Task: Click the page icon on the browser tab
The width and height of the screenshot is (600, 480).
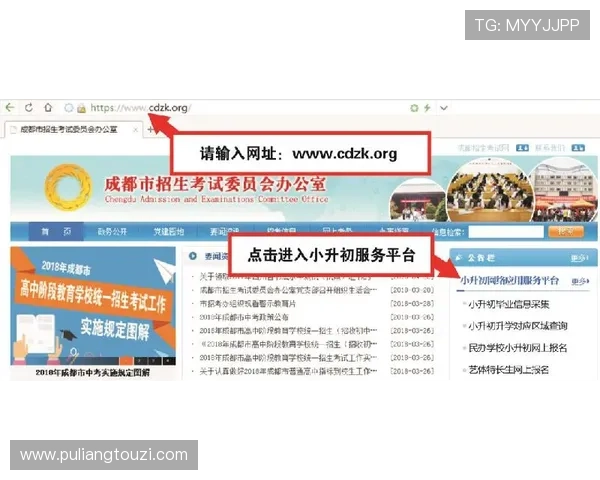Action: pyautogui.click(x=14, y=130)
